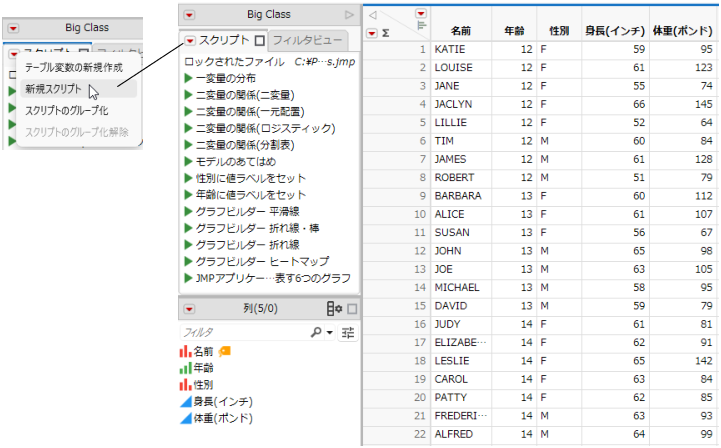Viewport: 721px width, 448px height.
Task: Click the ordinal icon for 年齢 column
Action: click(x=185, y=368)
